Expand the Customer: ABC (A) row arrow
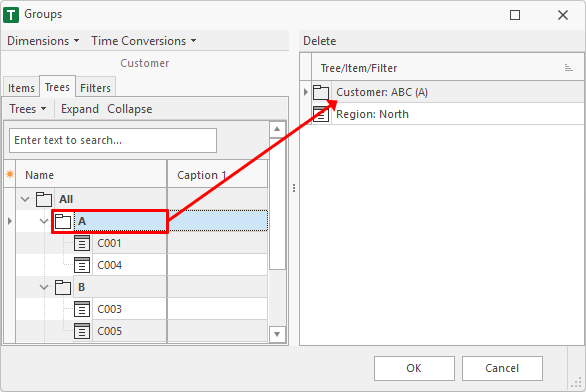Image resolution: width=586 pixels, height=392 pixels. (306, 92)
